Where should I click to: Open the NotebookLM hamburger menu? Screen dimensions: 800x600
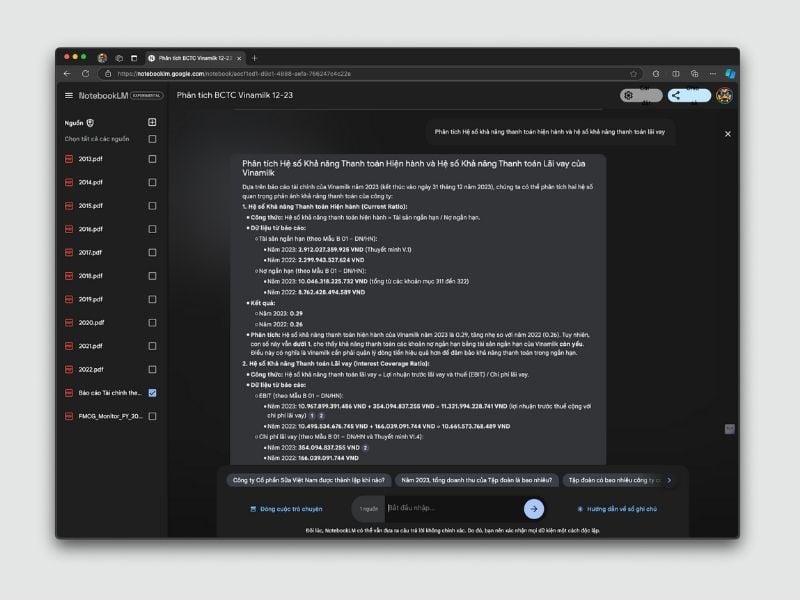69,95
